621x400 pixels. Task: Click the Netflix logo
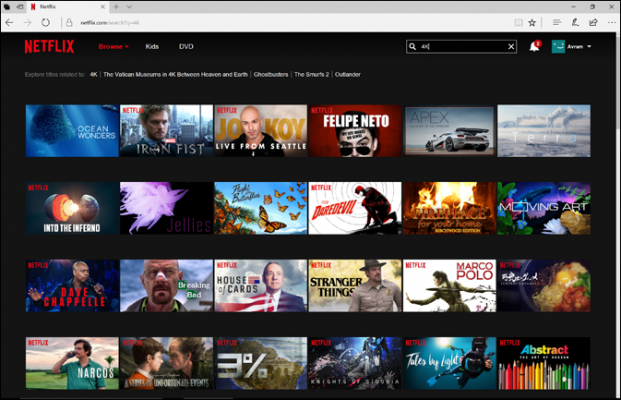(49, 46)
